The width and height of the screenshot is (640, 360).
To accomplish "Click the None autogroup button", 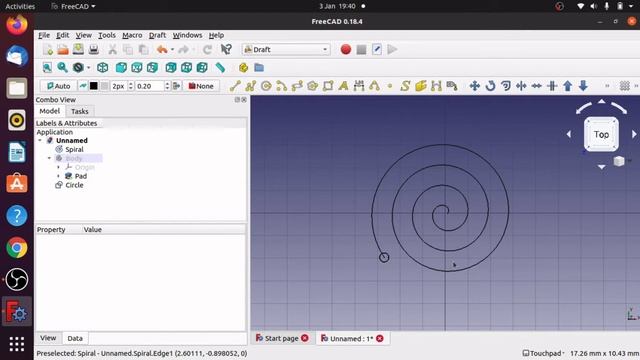I will point(201,86).
